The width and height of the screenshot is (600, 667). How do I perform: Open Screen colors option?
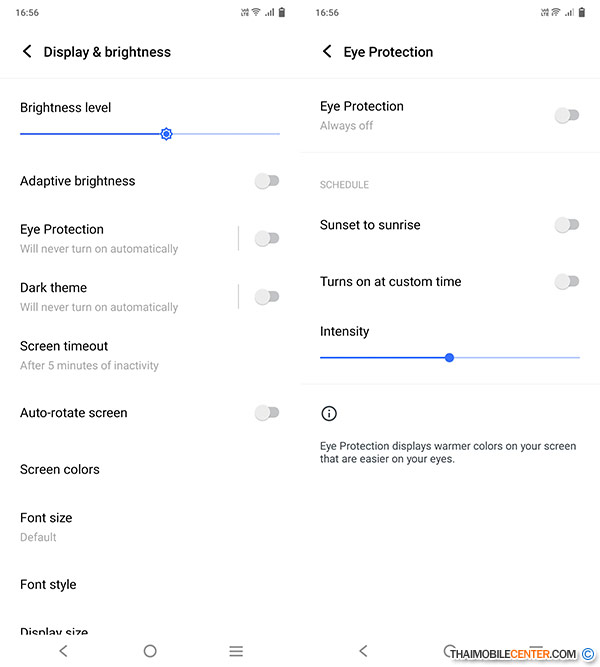(x=60, y=469)
